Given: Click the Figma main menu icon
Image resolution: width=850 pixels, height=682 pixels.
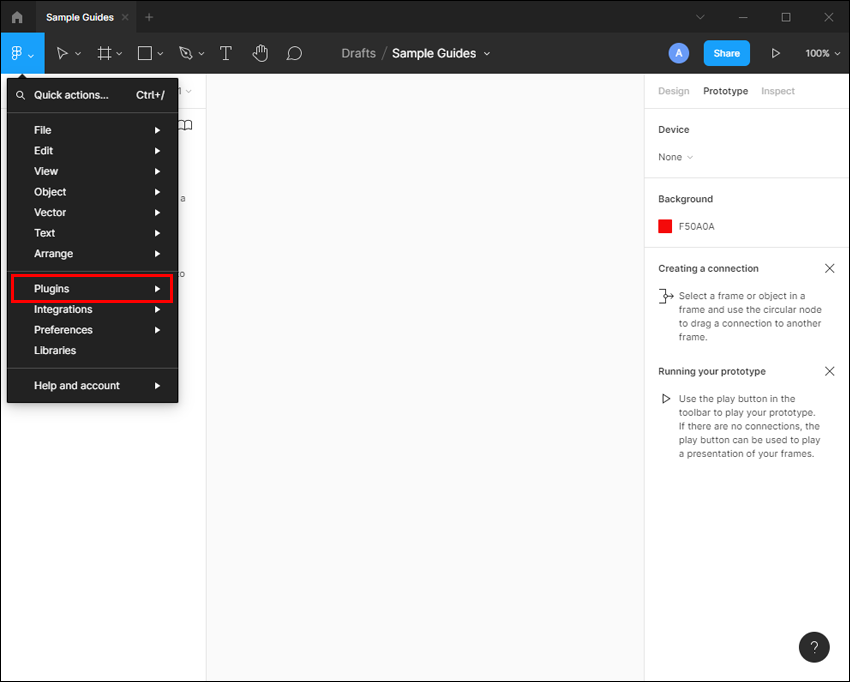Looking at the screenshot, I should (21, 53).
